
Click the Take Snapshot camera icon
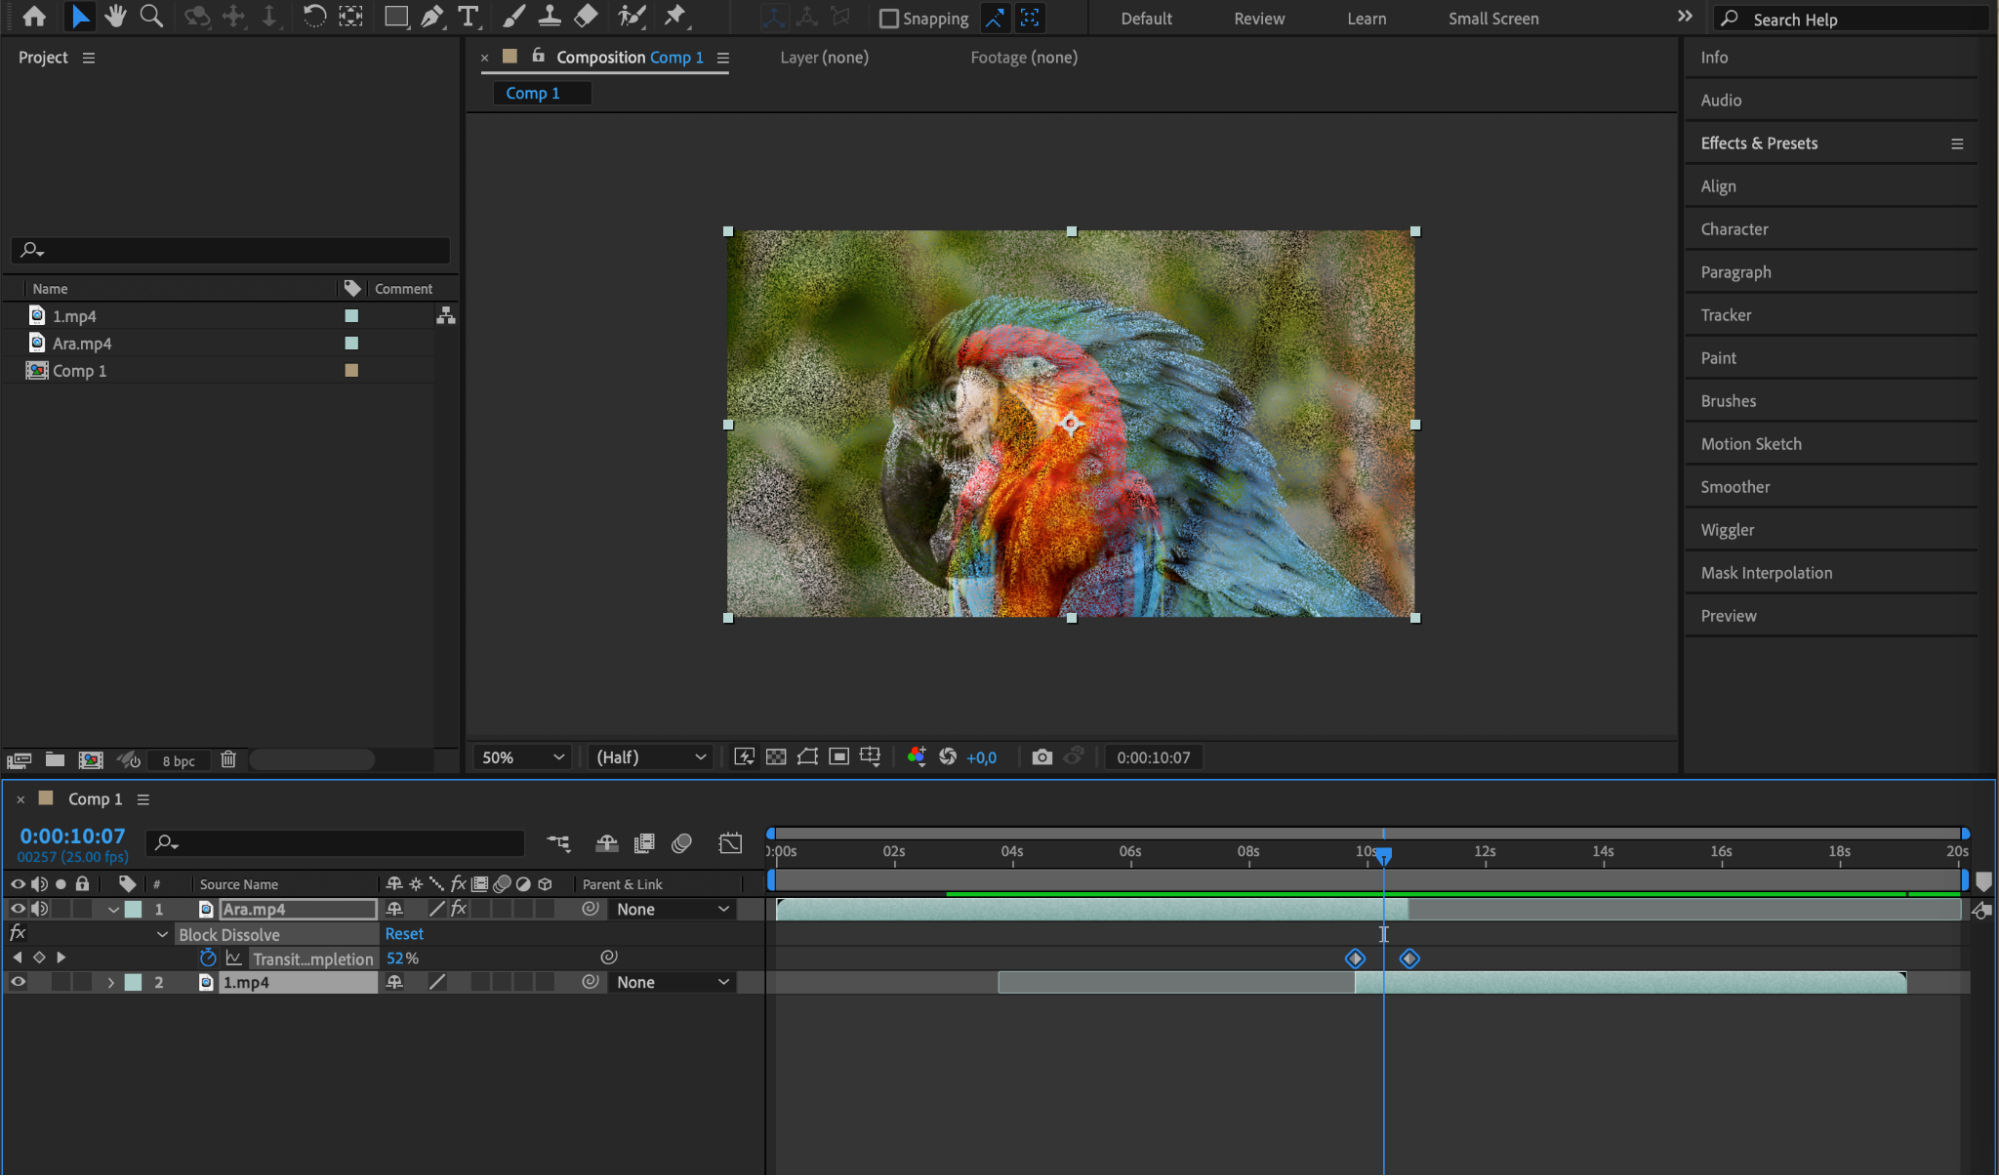(1041, 757)
